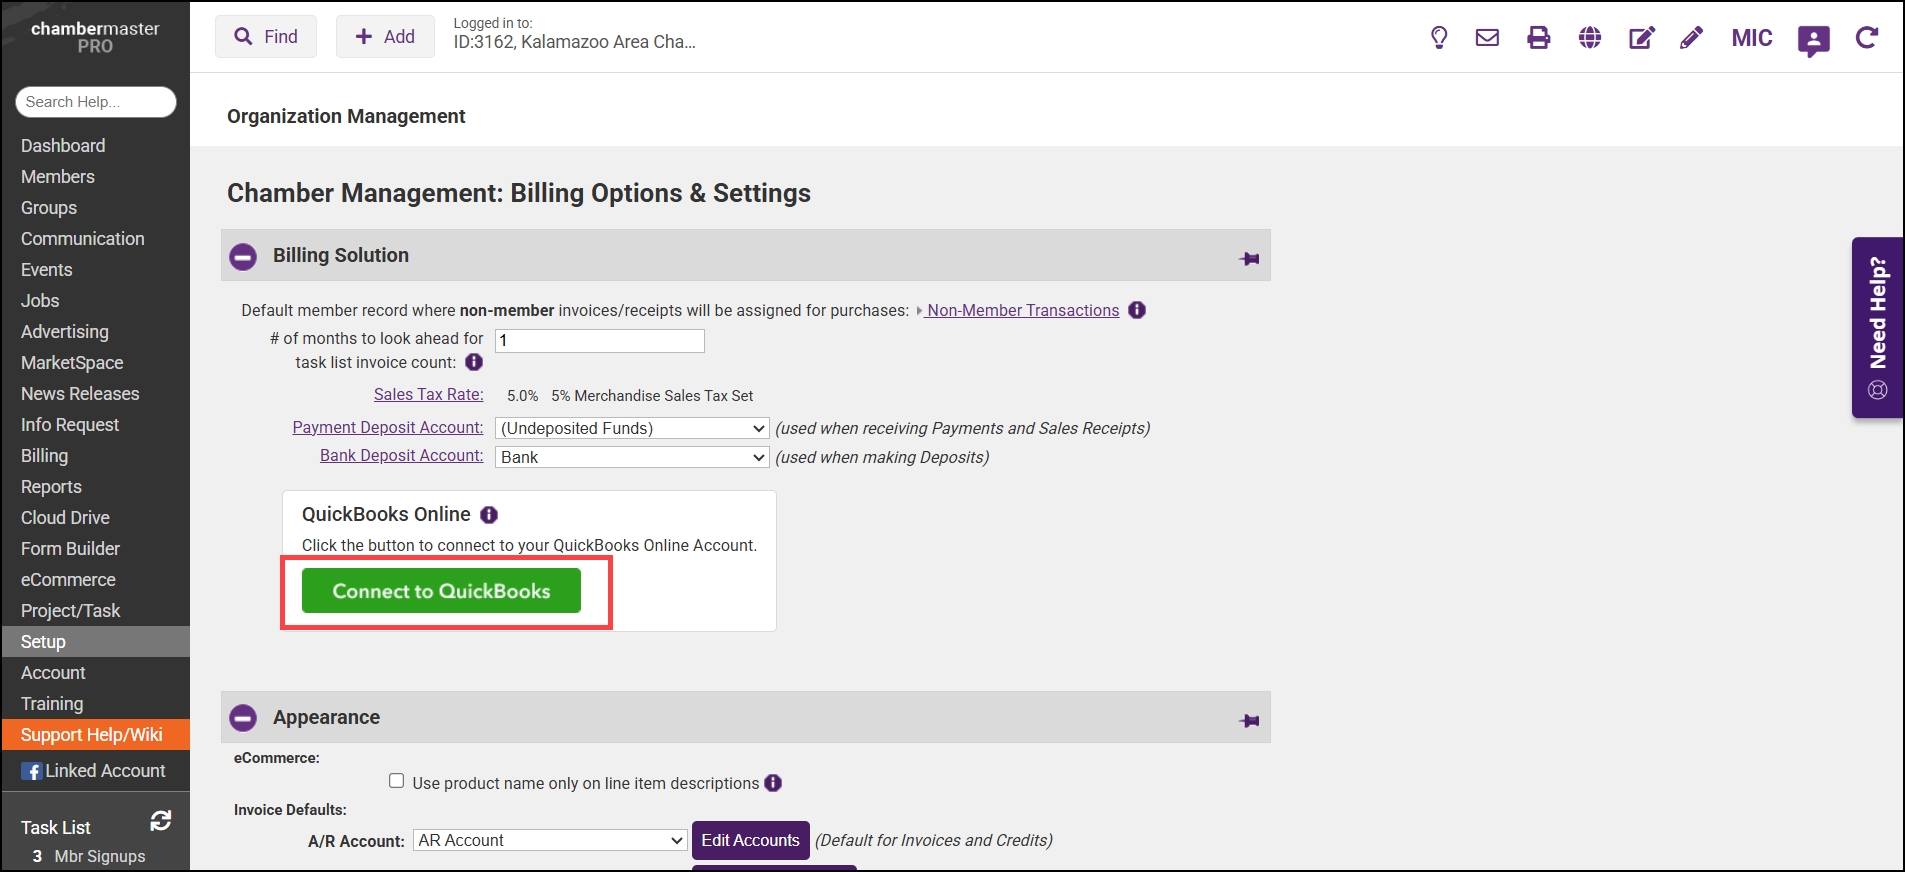Pin the Billing Solution section

[1249, 259]
